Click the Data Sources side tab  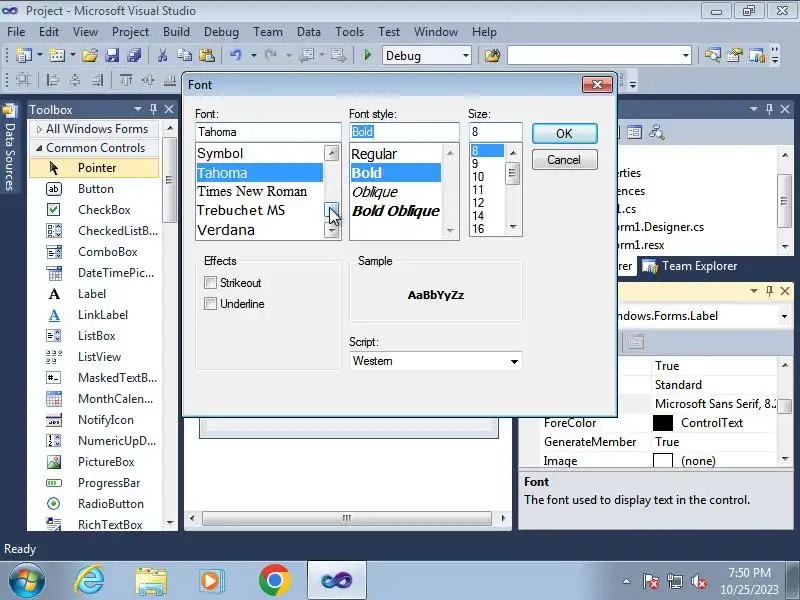pos(10,149)
